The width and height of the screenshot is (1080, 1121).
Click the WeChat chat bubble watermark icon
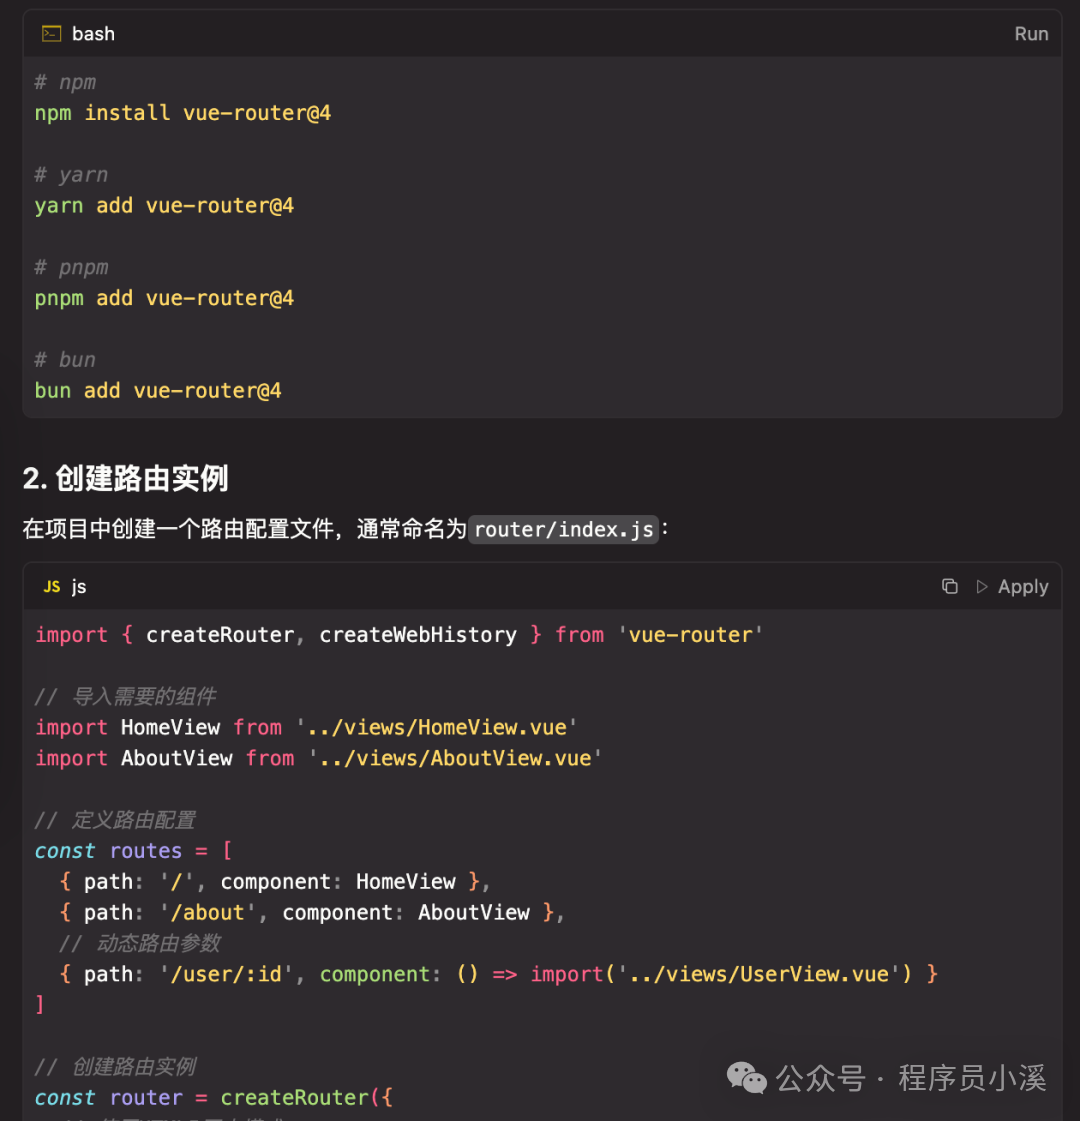coord(746,1079)
